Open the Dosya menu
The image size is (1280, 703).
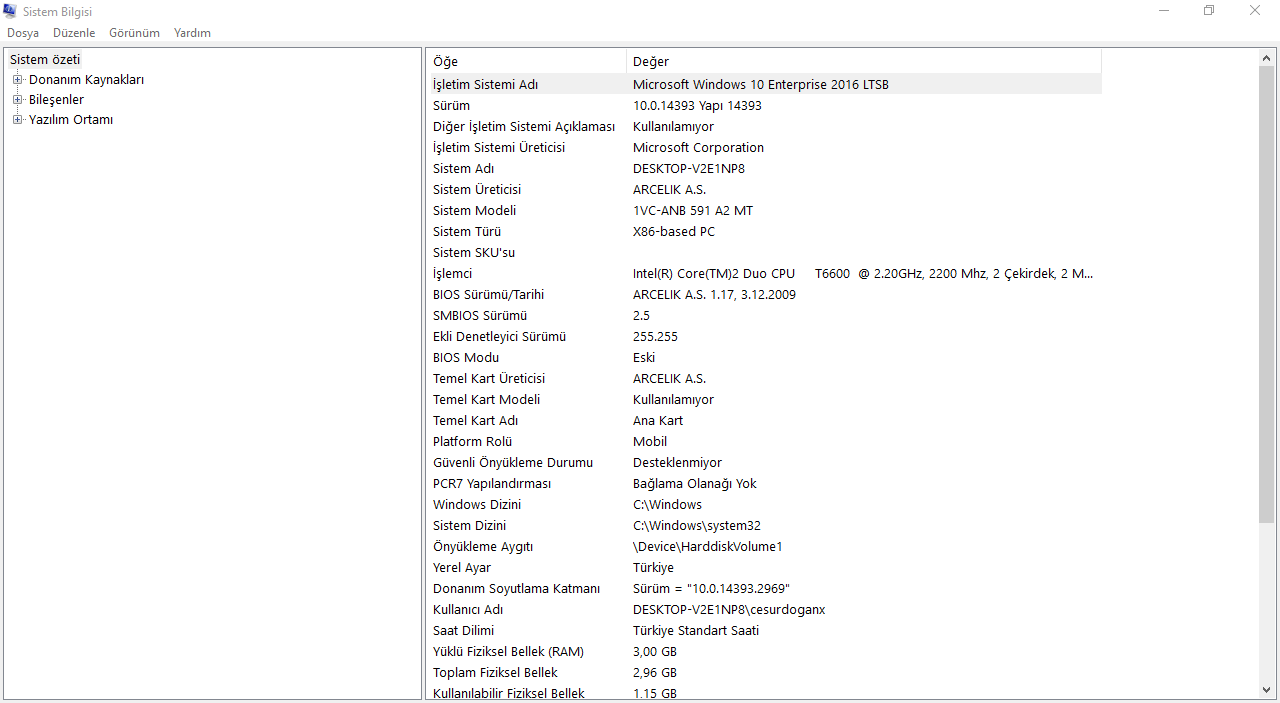[x=23, y=33]
